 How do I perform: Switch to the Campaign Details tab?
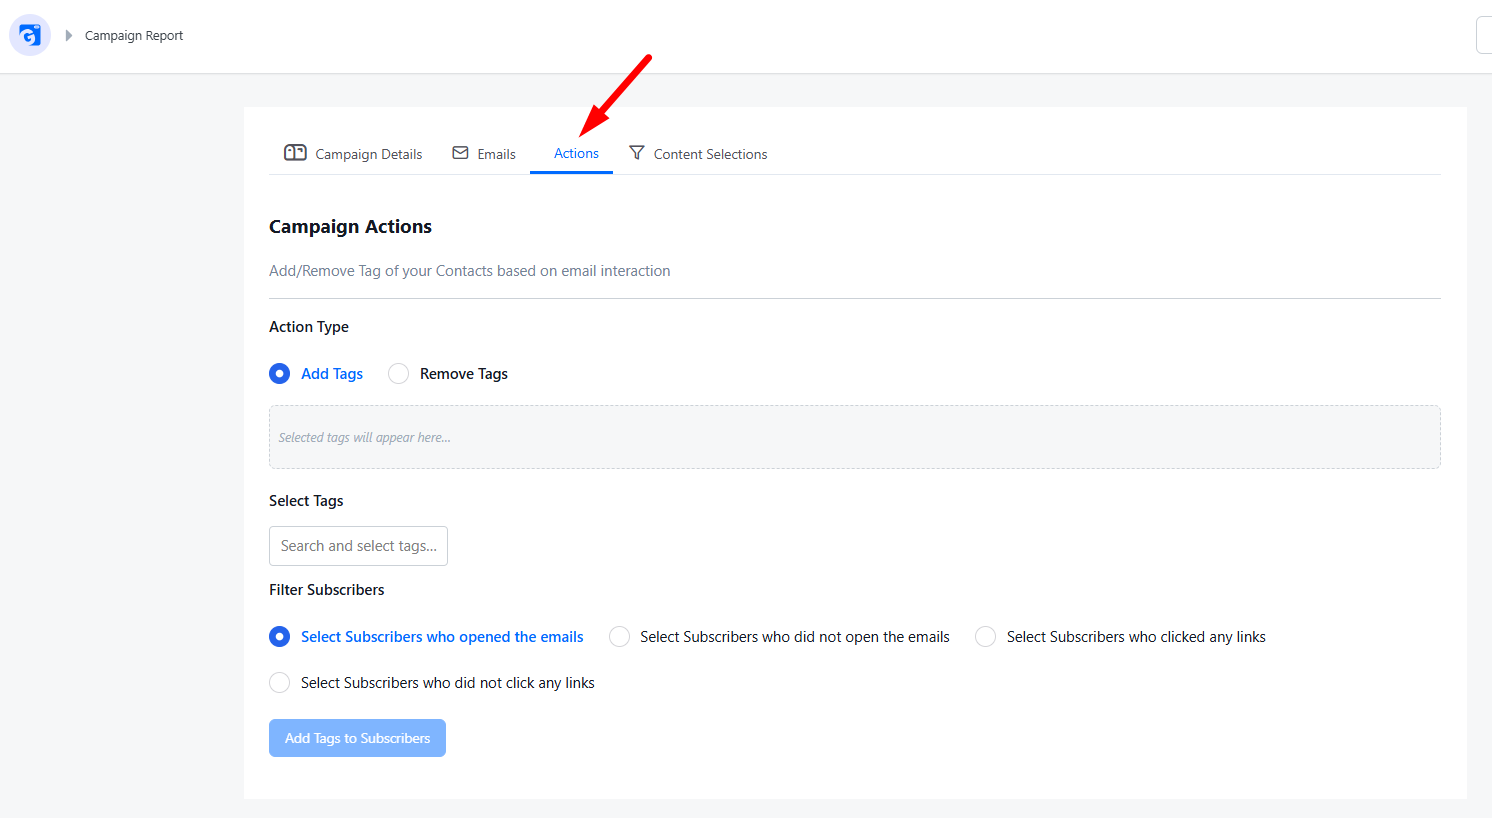[x=354, y=154]
